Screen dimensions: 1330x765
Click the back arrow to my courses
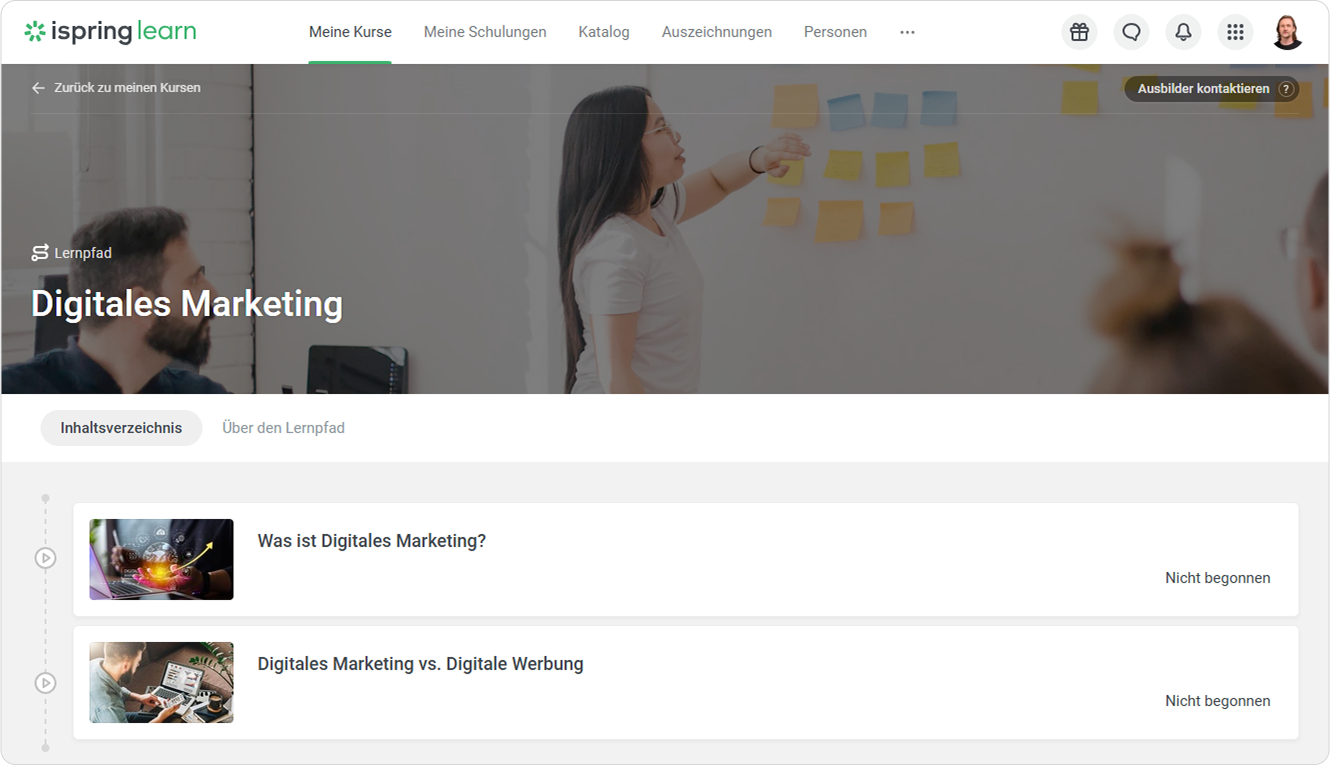38,88
